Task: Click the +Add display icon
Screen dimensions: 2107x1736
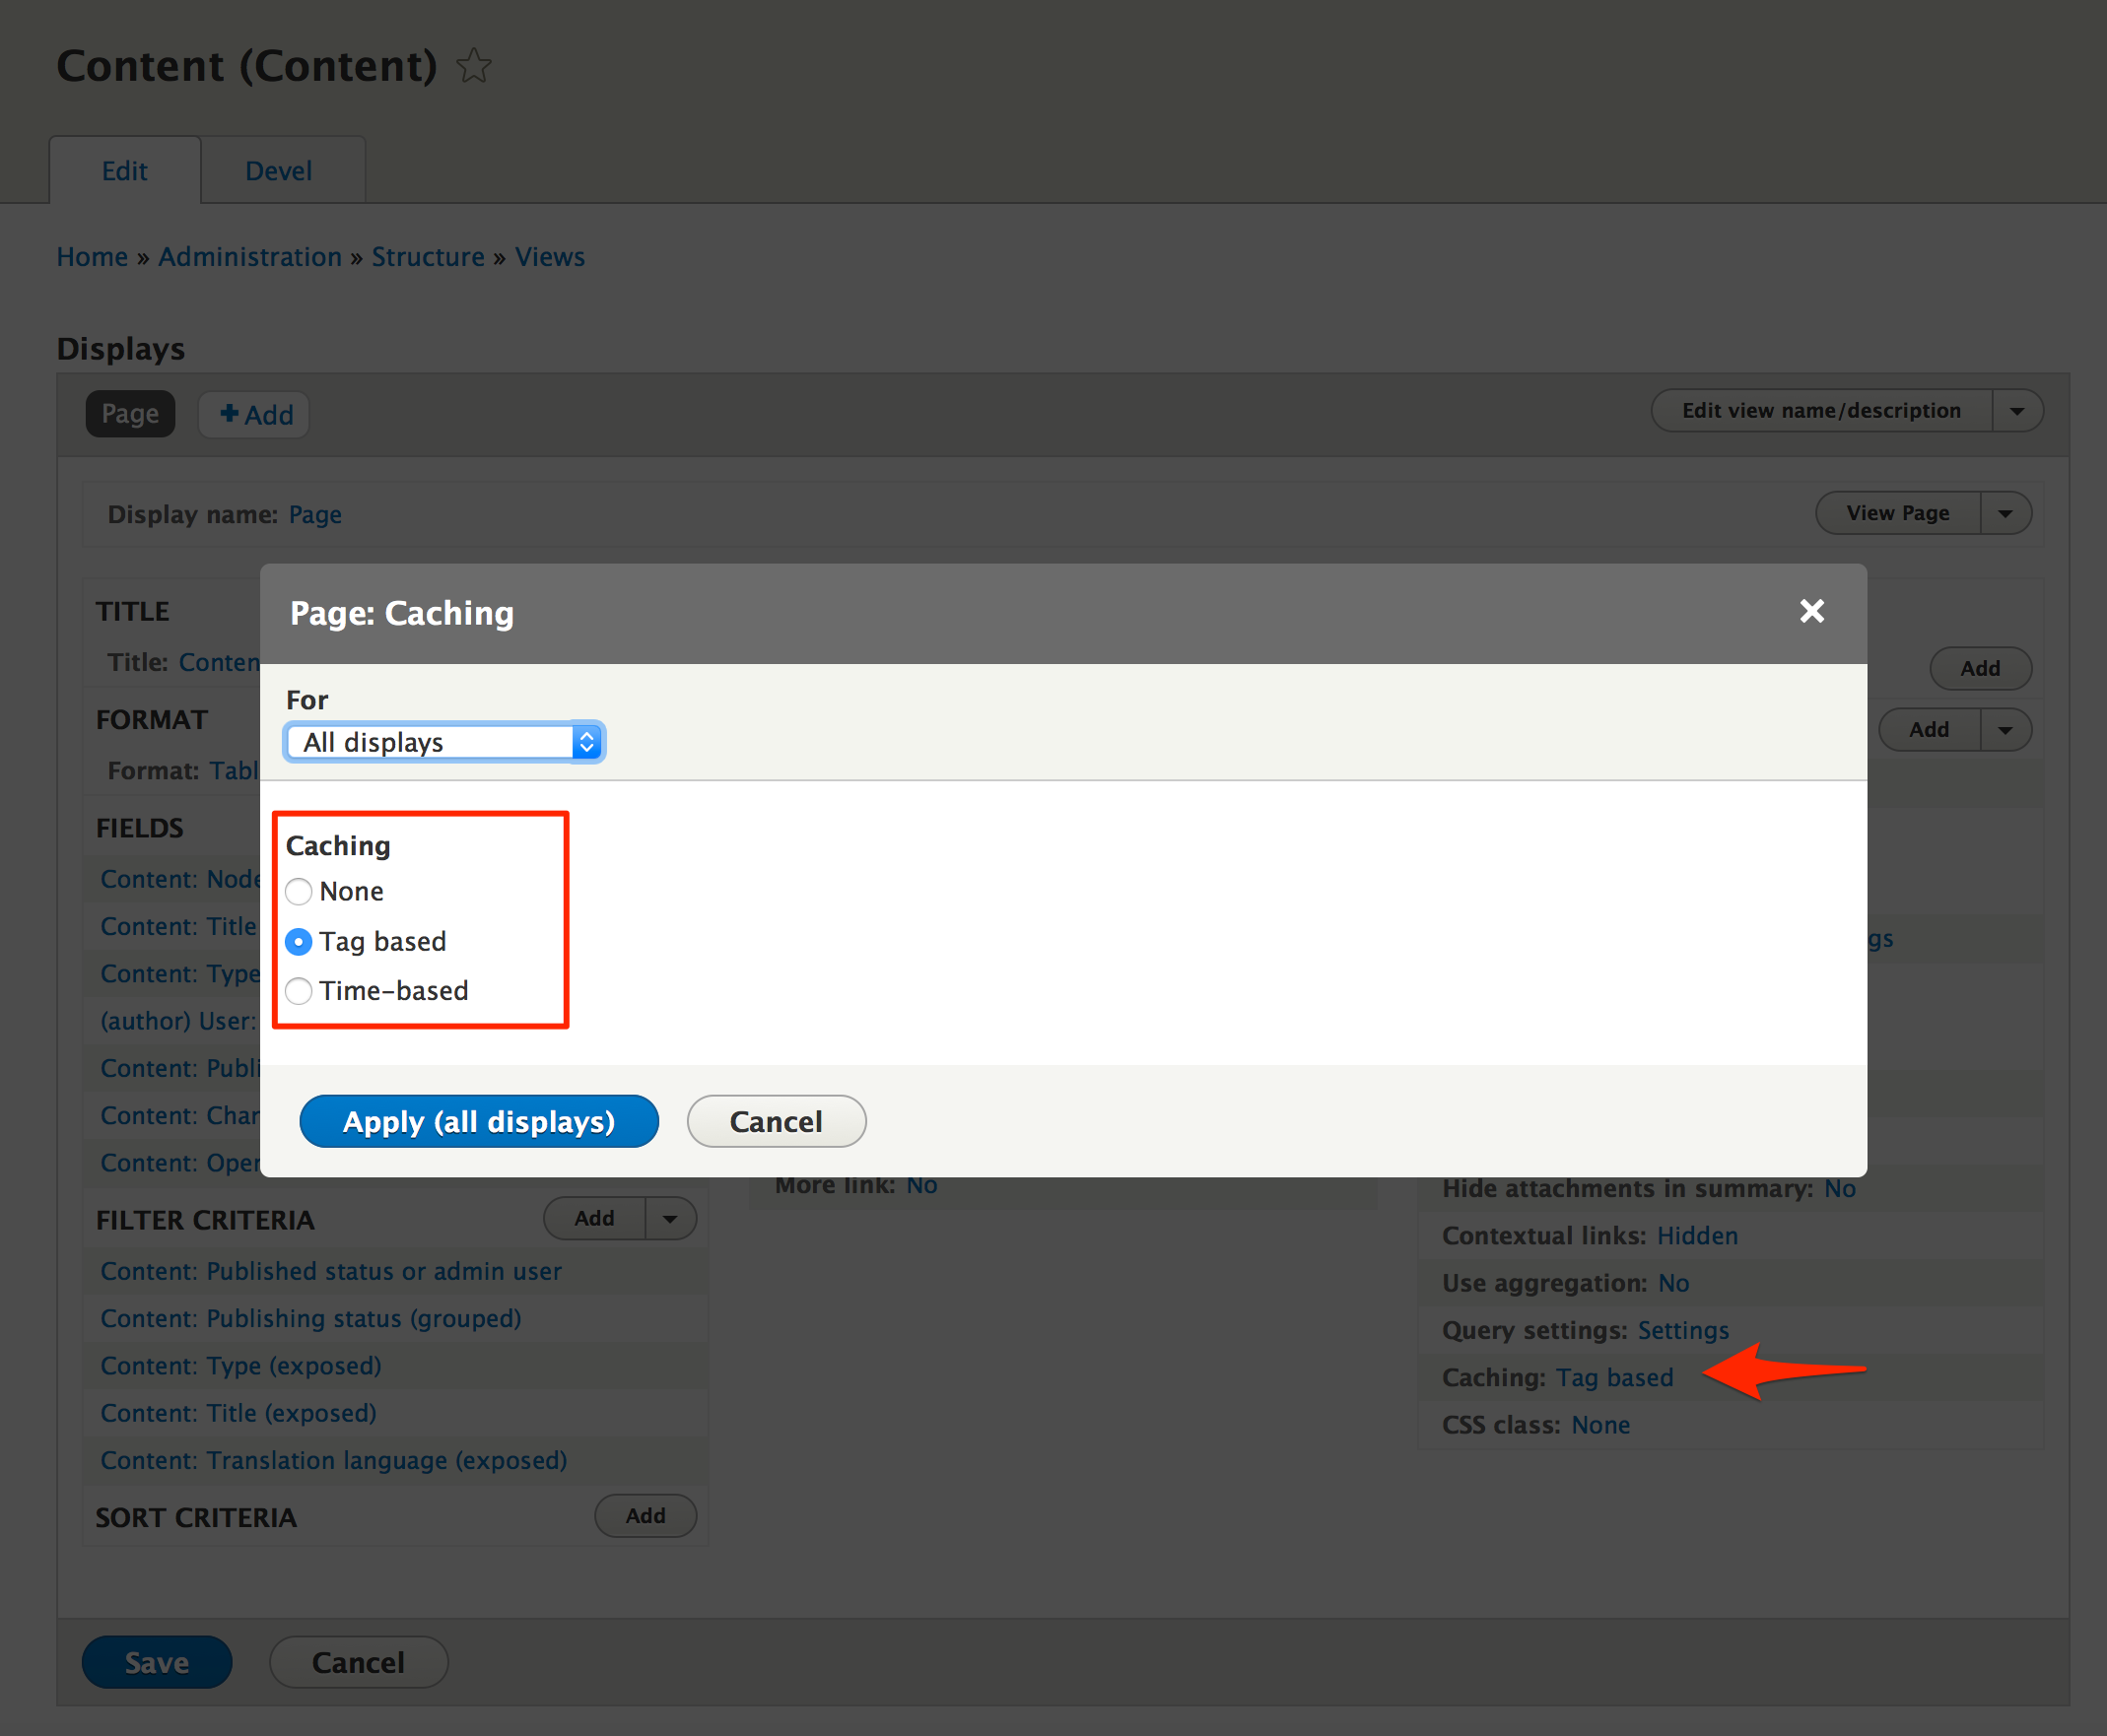Action: pyautogui.click(x=253, y=414)
